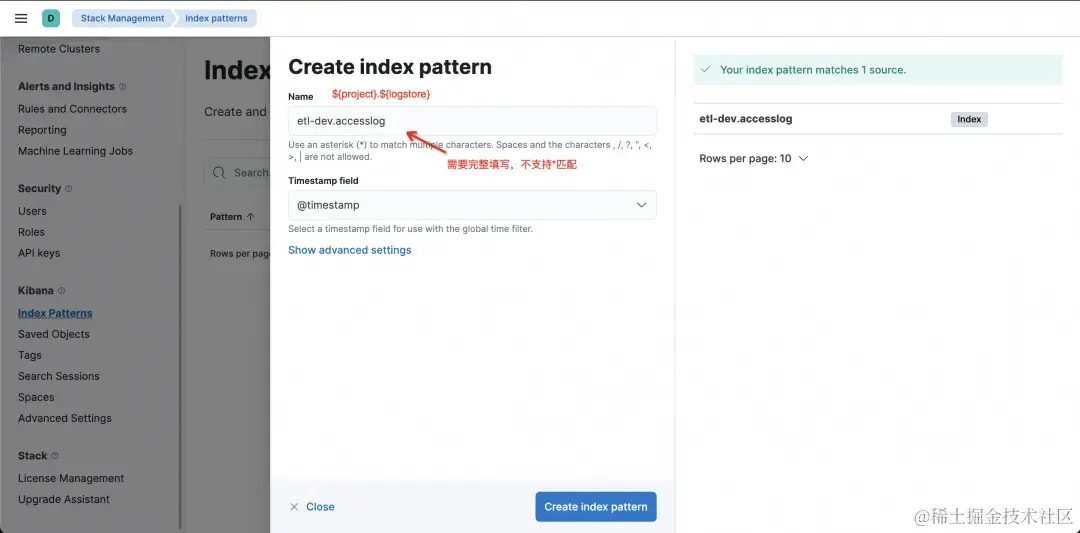
Task: Click the sidebar vertical scrollbar
Action: (x=181, y=360)
